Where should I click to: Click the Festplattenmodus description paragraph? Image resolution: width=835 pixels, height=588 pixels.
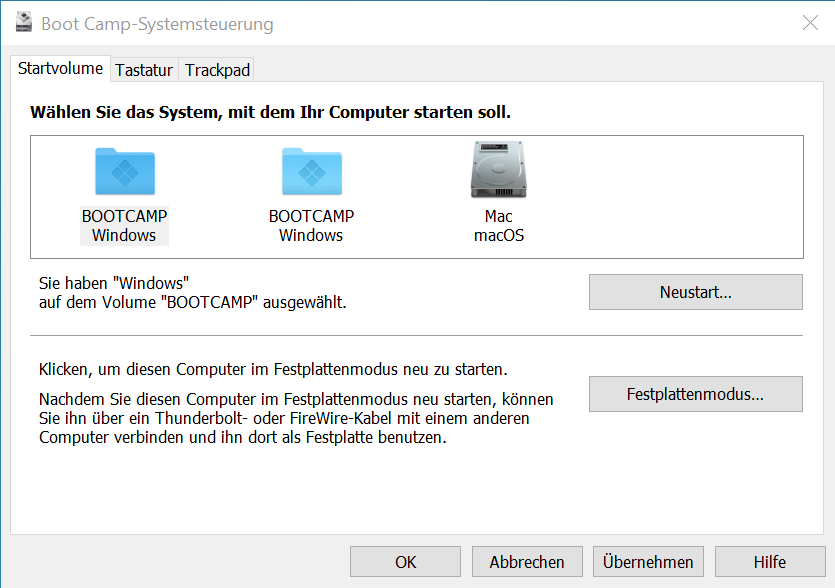[295, 418]
